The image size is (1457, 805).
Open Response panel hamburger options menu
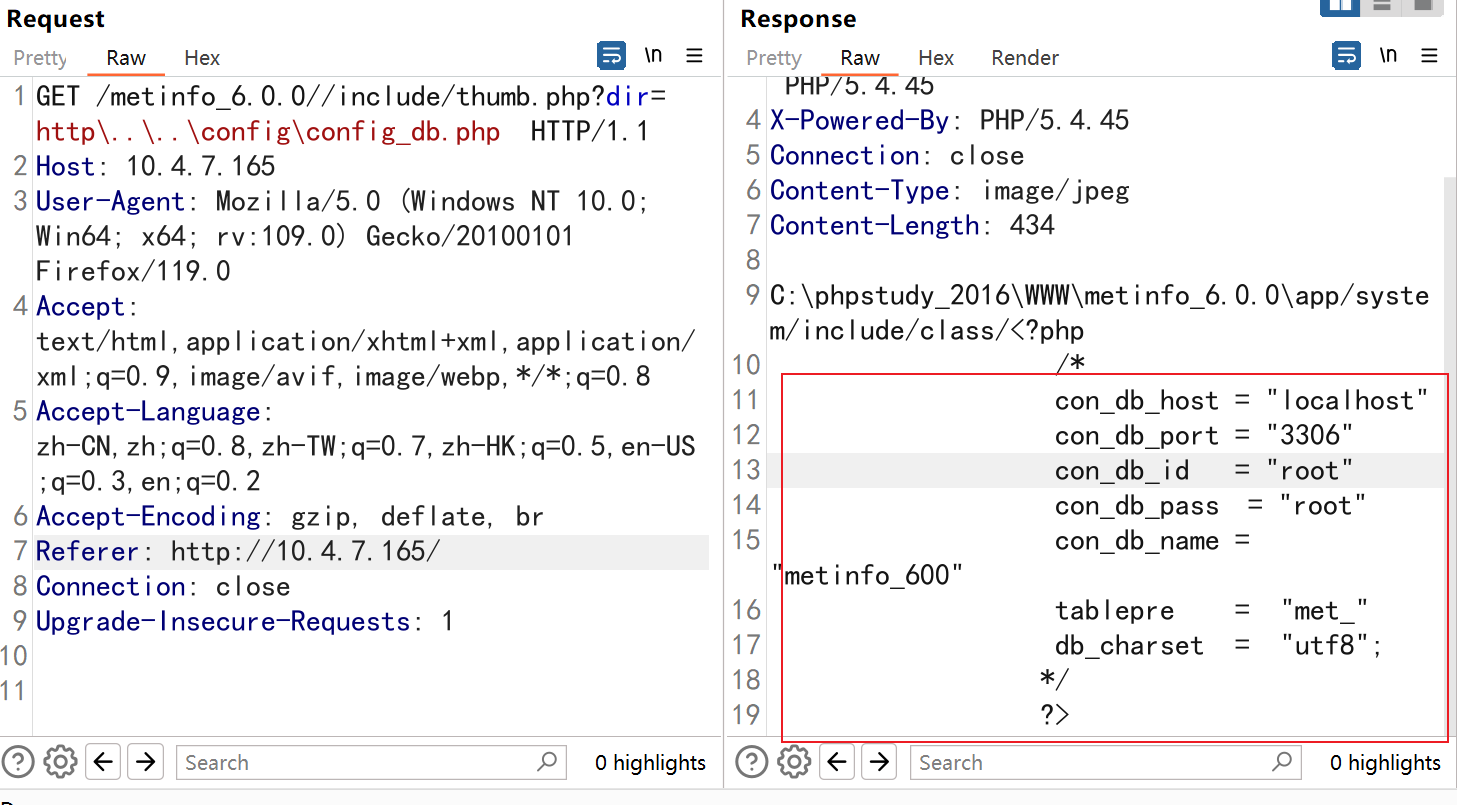[1430, 55]
